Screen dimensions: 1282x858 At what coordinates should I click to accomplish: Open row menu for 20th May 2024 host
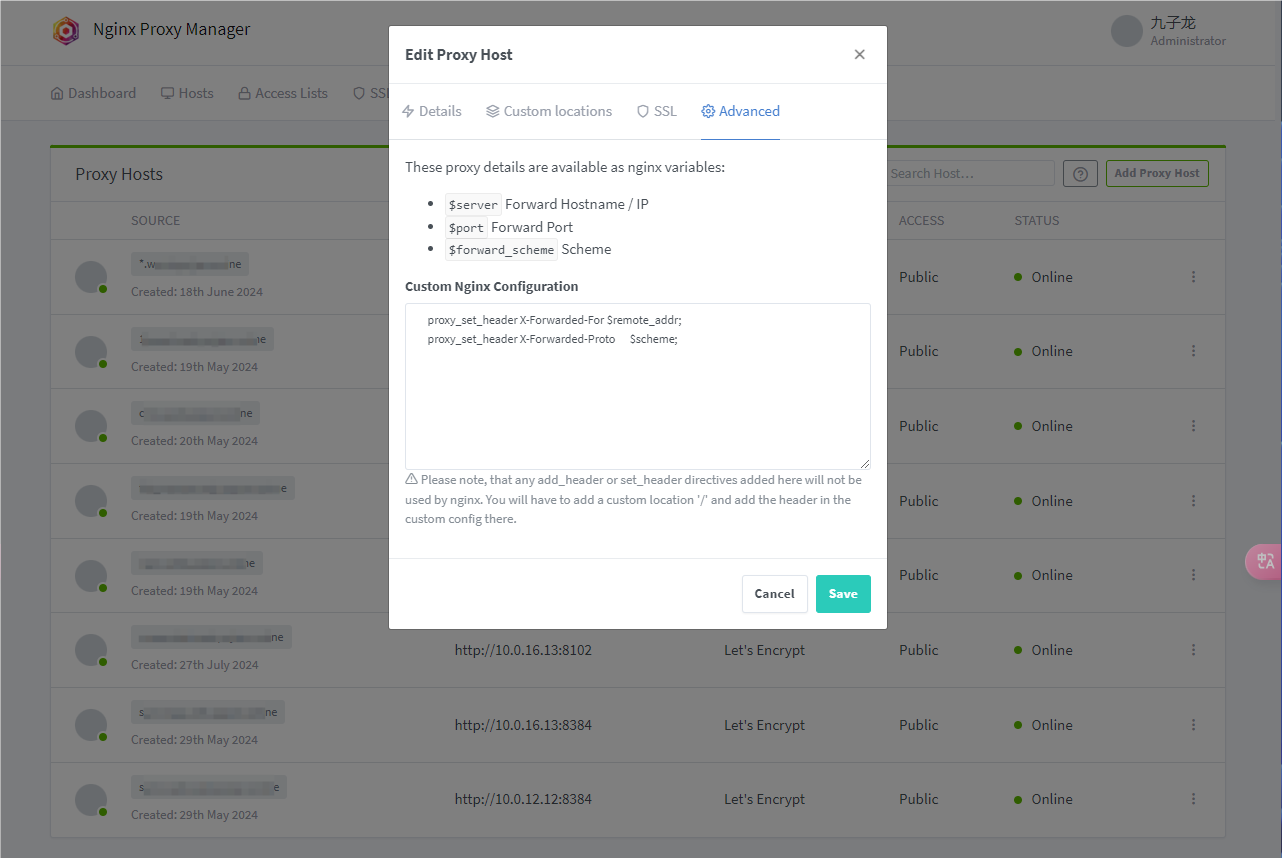tap(1193, 426)
